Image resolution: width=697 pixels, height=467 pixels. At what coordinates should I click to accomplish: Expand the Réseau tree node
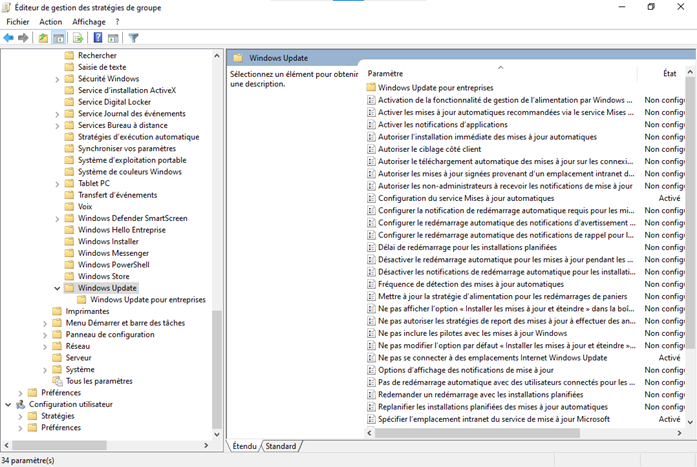[x=44, y=347]
